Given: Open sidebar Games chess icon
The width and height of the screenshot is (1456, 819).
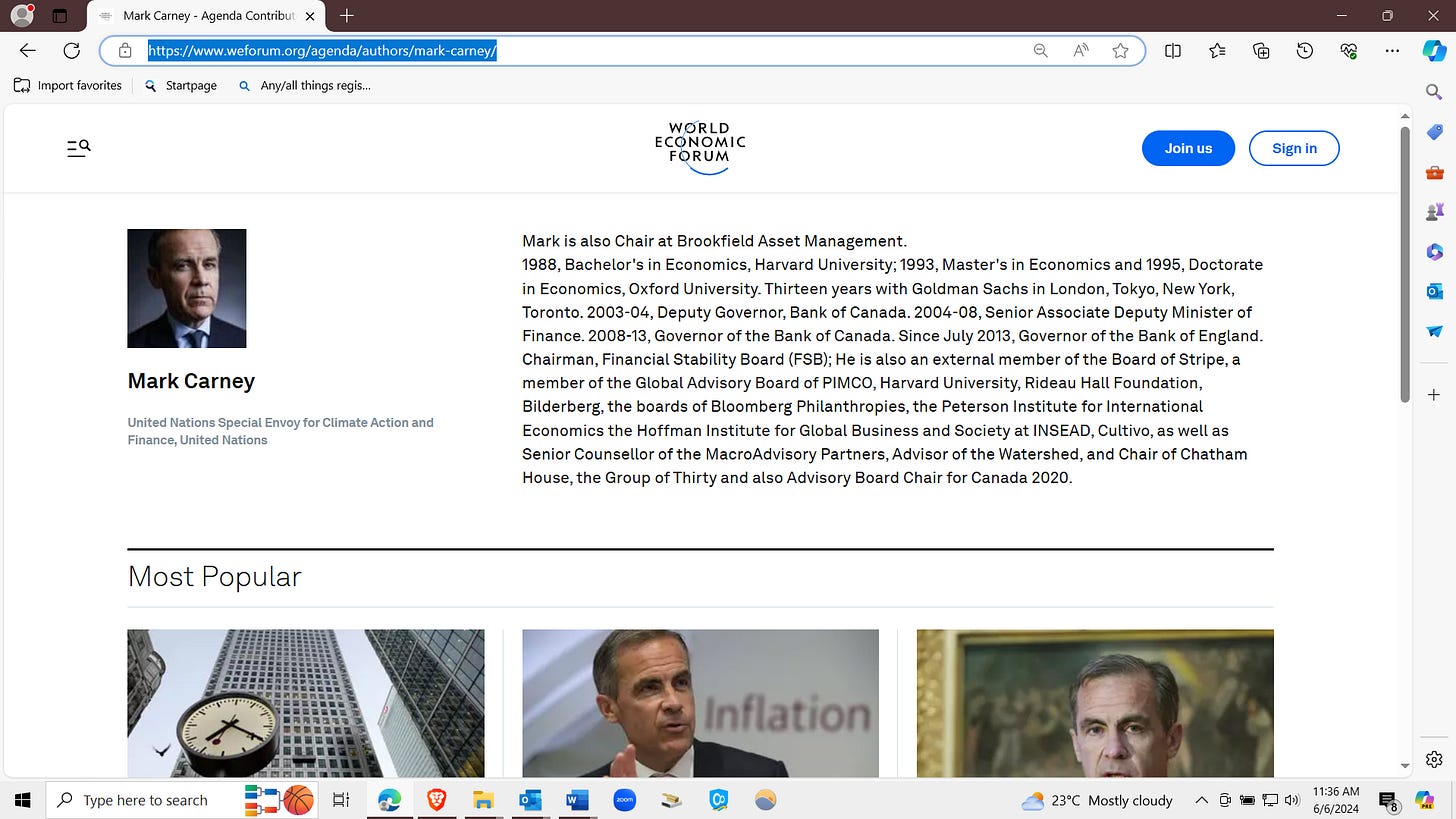Looking at the screenshot, I should [1434, 212].
